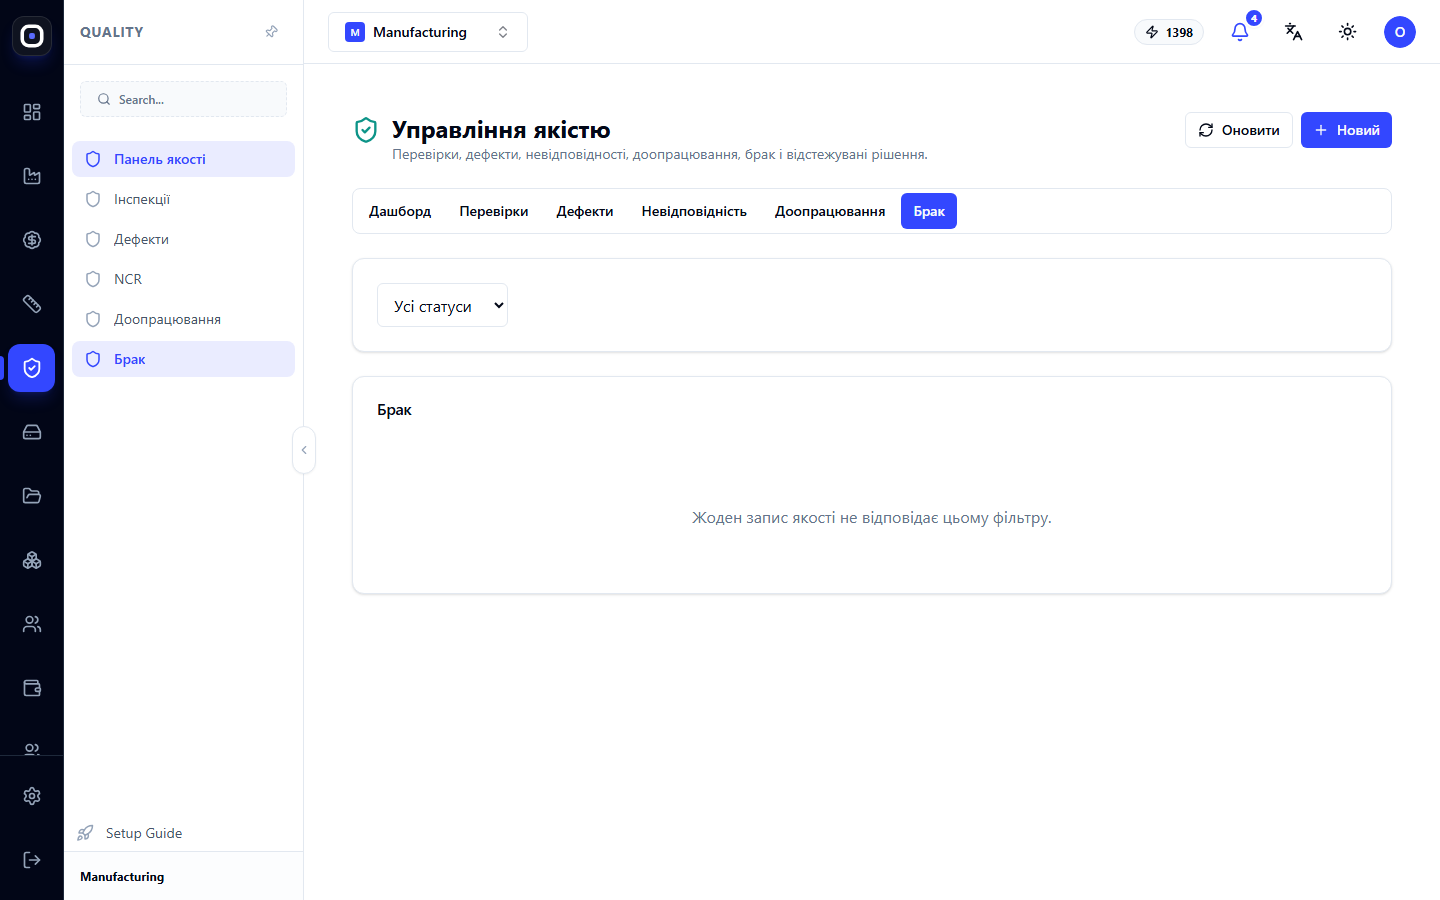Open the language translate icon

click(1294, 32)
